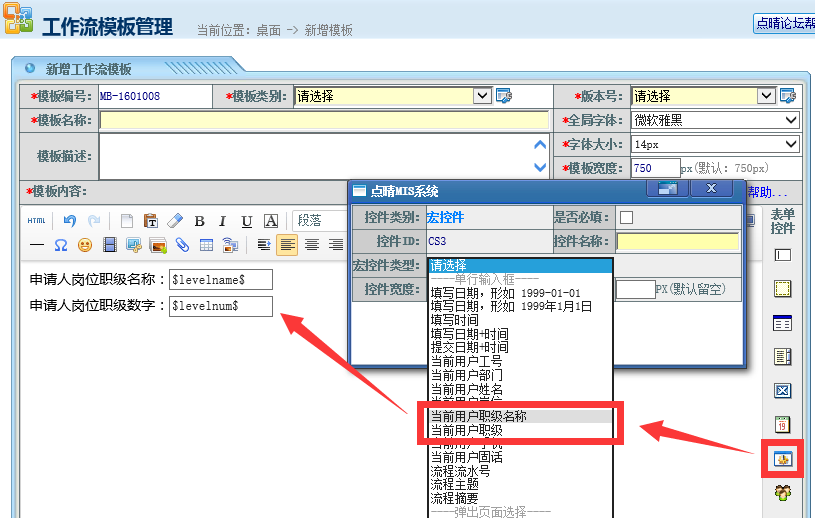Click the macro control icon in sidebar
This screenshot has width=815, height=518.
point(782,459)
